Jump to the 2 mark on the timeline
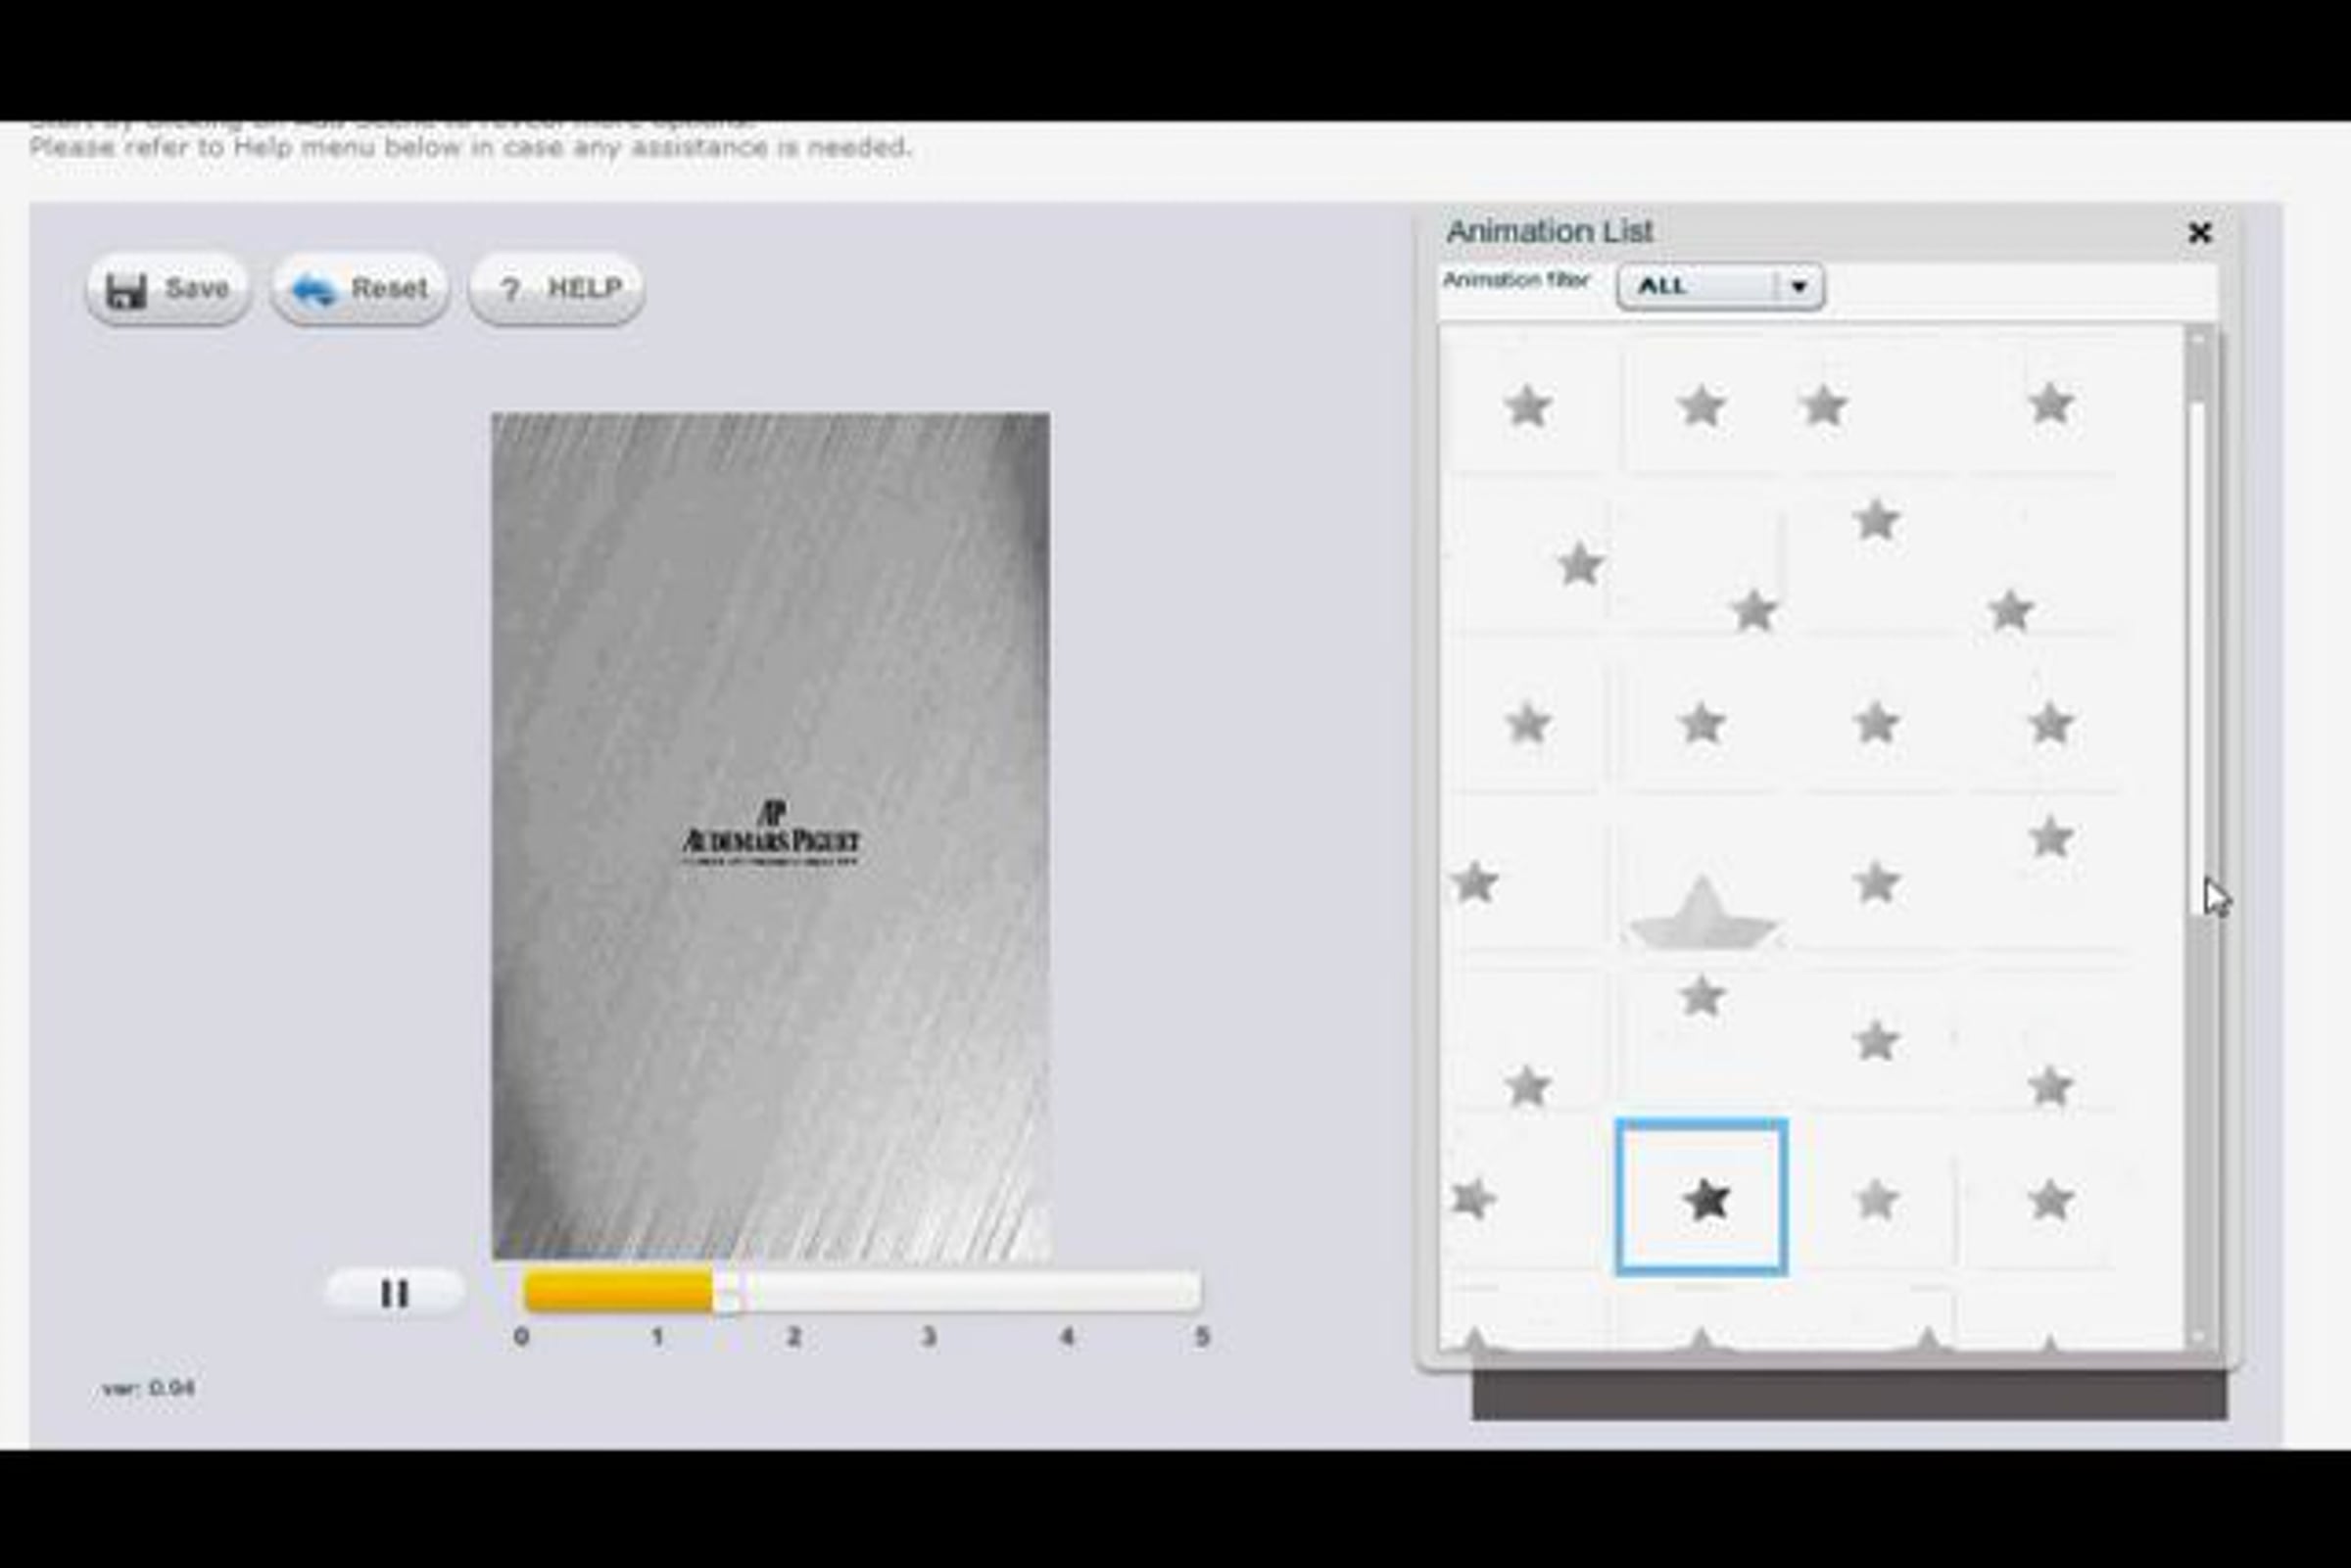Viewport: 2351px width, 1568px height. tap(794, 1337)
